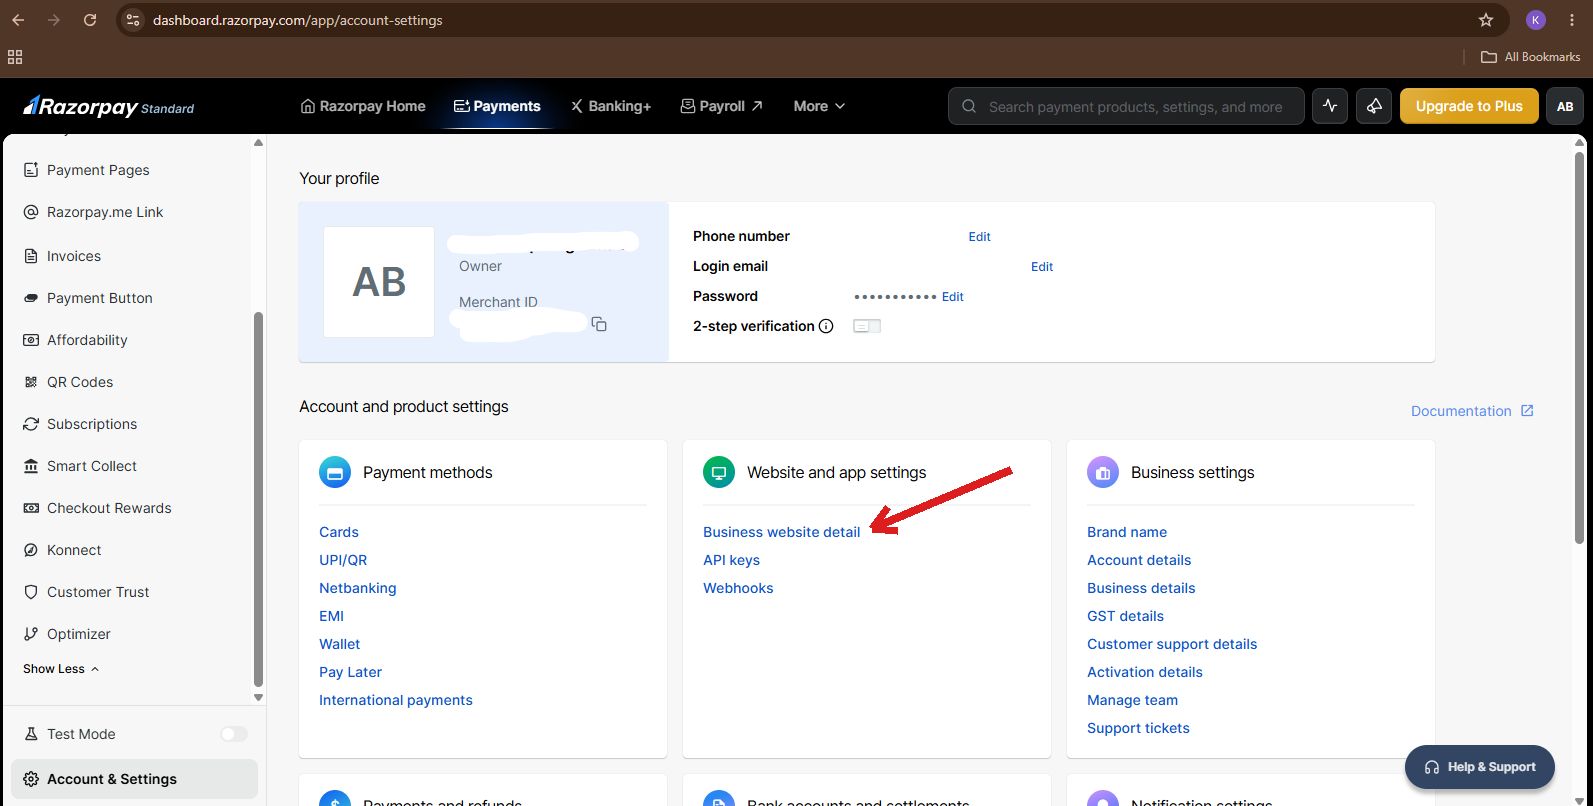
Task: Open Business website detail link
Action: pos(781,532)
